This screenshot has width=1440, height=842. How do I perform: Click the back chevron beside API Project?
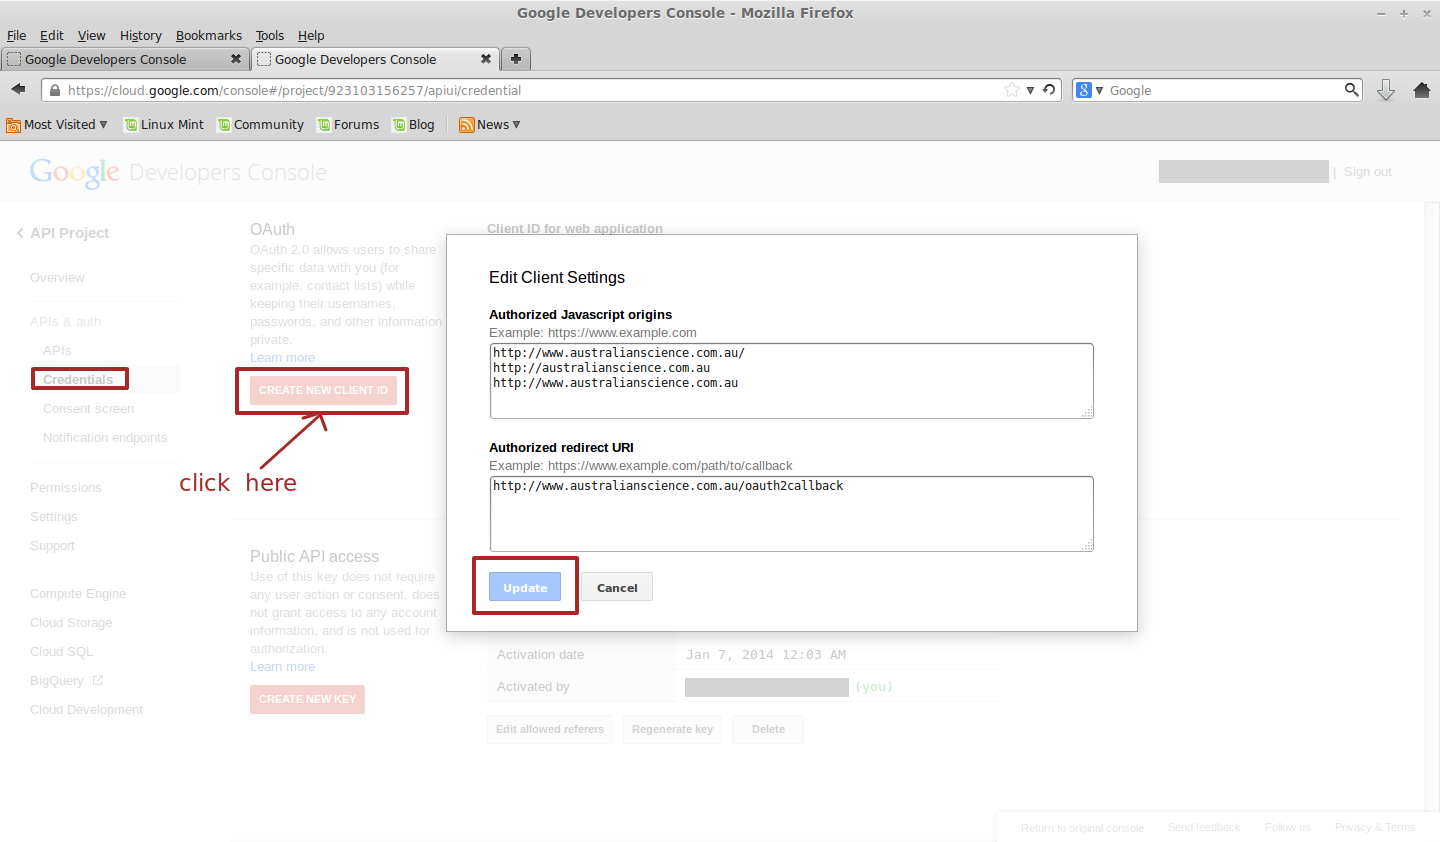coord(20,233)
